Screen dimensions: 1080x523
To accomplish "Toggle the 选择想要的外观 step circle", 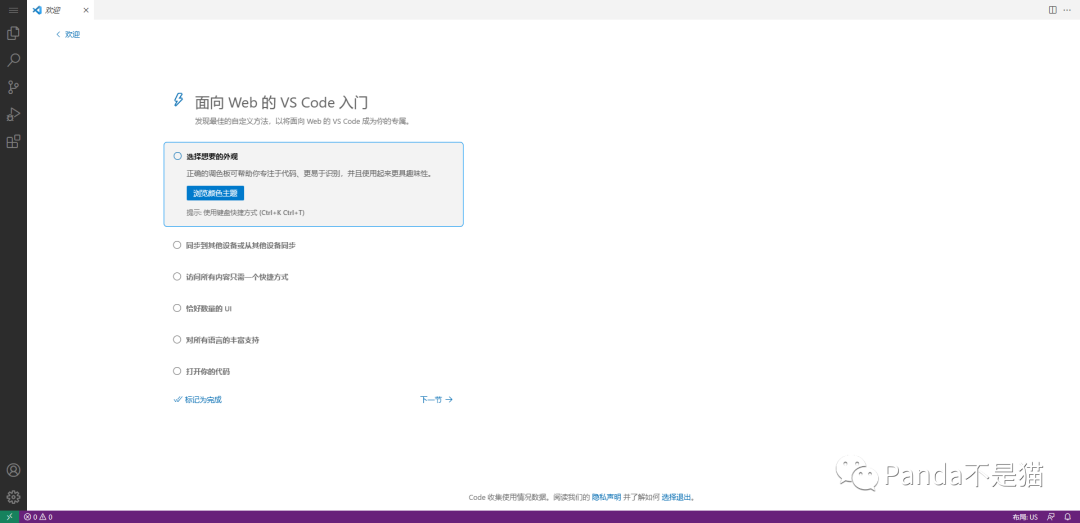I will pyautogui.click(x=177, y=156).
